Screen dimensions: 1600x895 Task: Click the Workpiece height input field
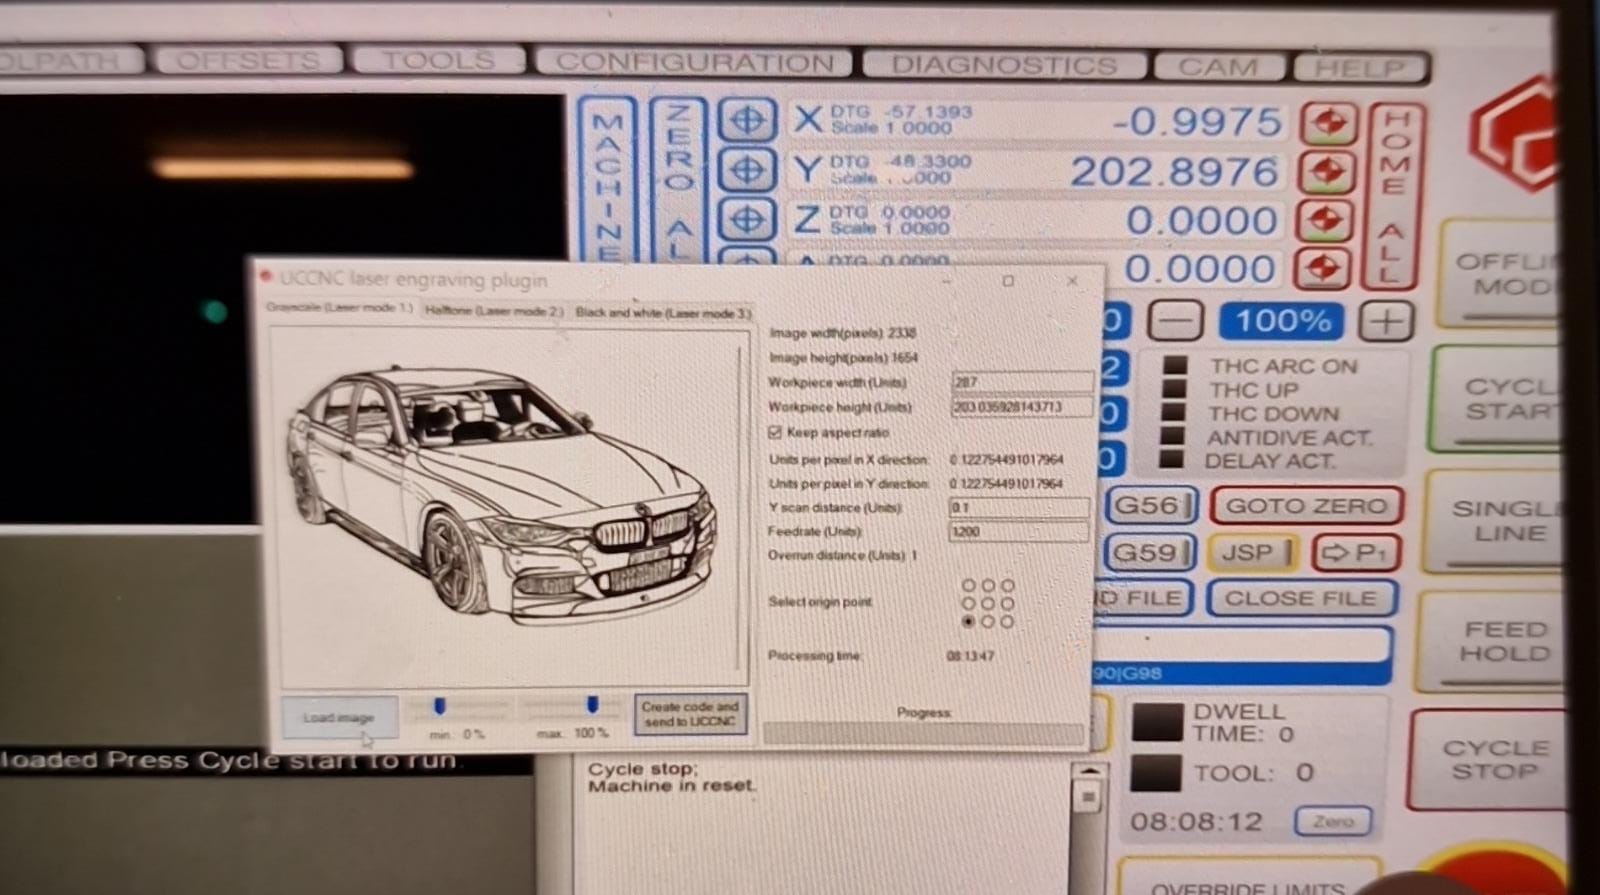[x=1020, y=406]
